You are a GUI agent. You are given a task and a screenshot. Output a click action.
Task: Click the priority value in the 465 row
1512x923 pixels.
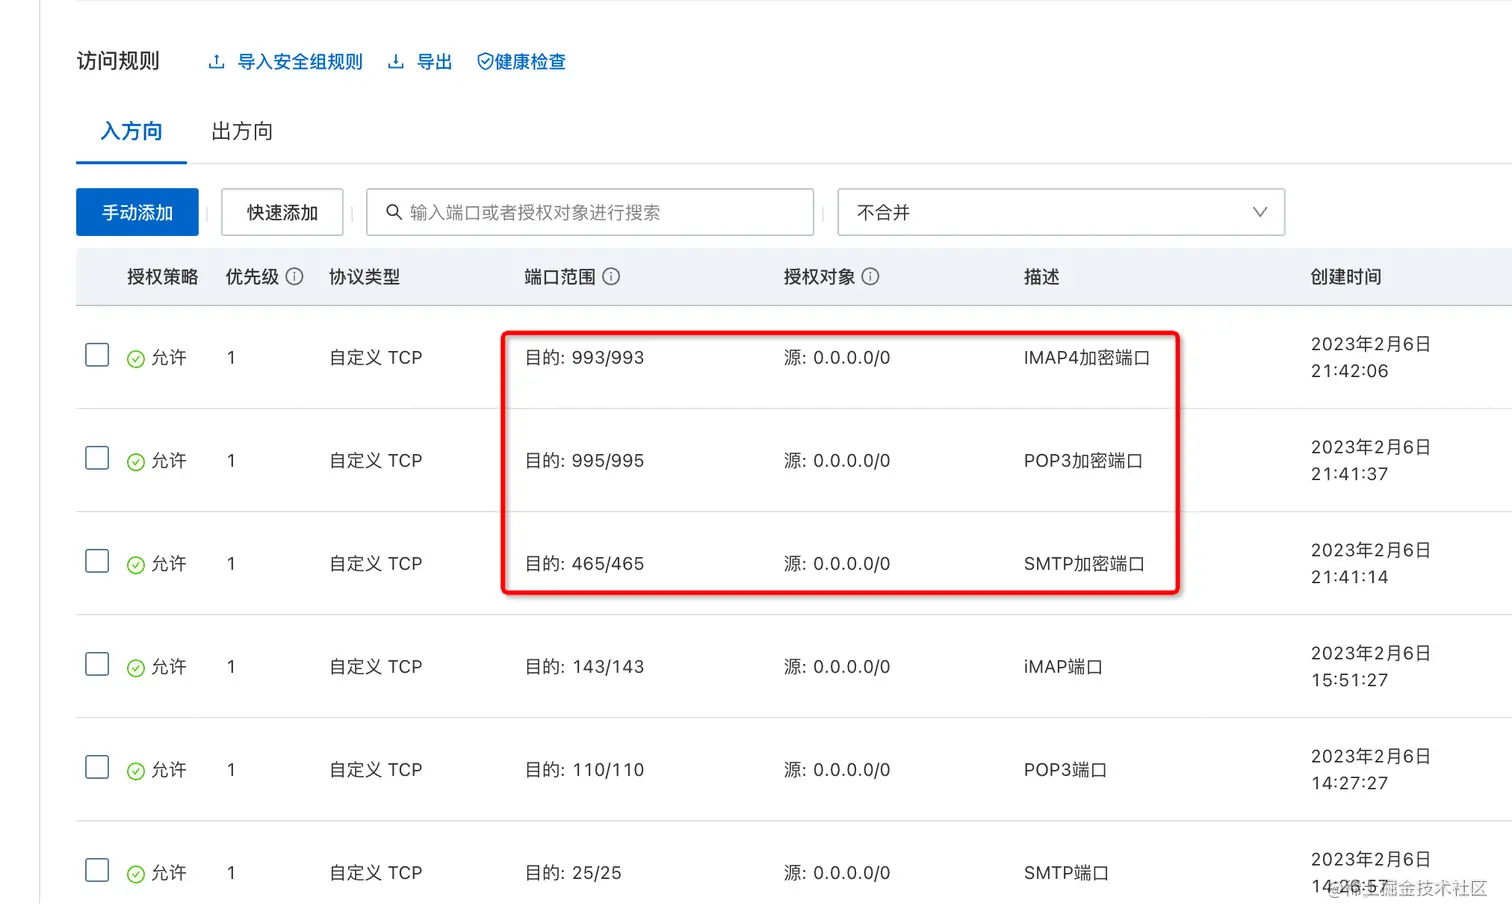point(231,564)
